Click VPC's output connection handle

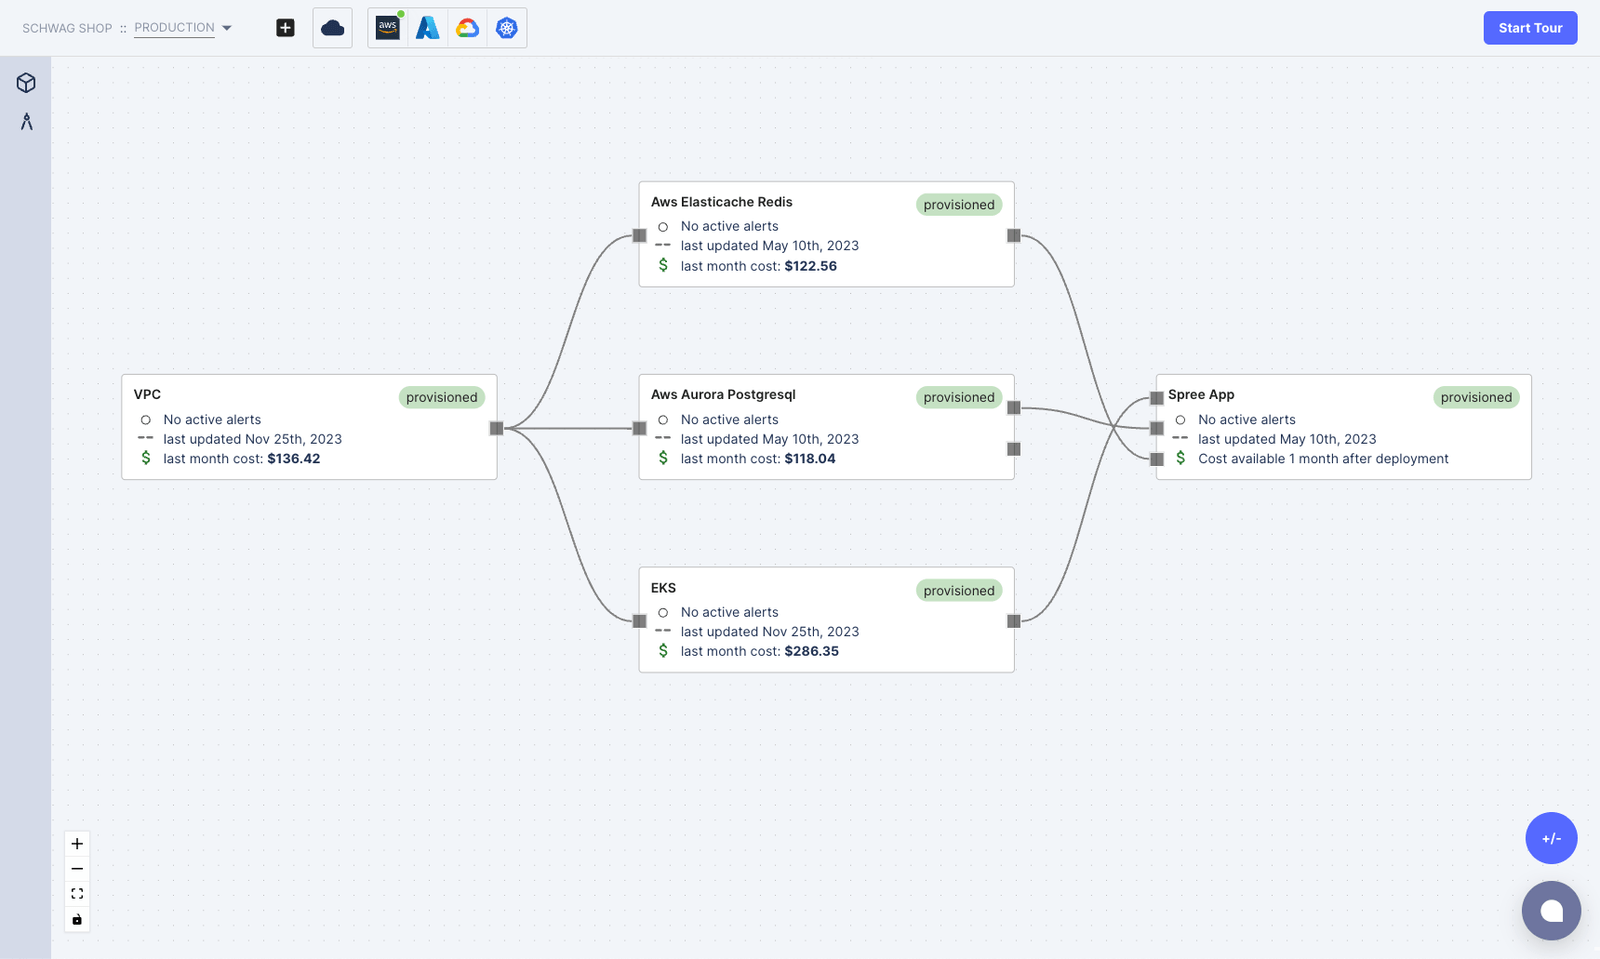tap(496, 428)
